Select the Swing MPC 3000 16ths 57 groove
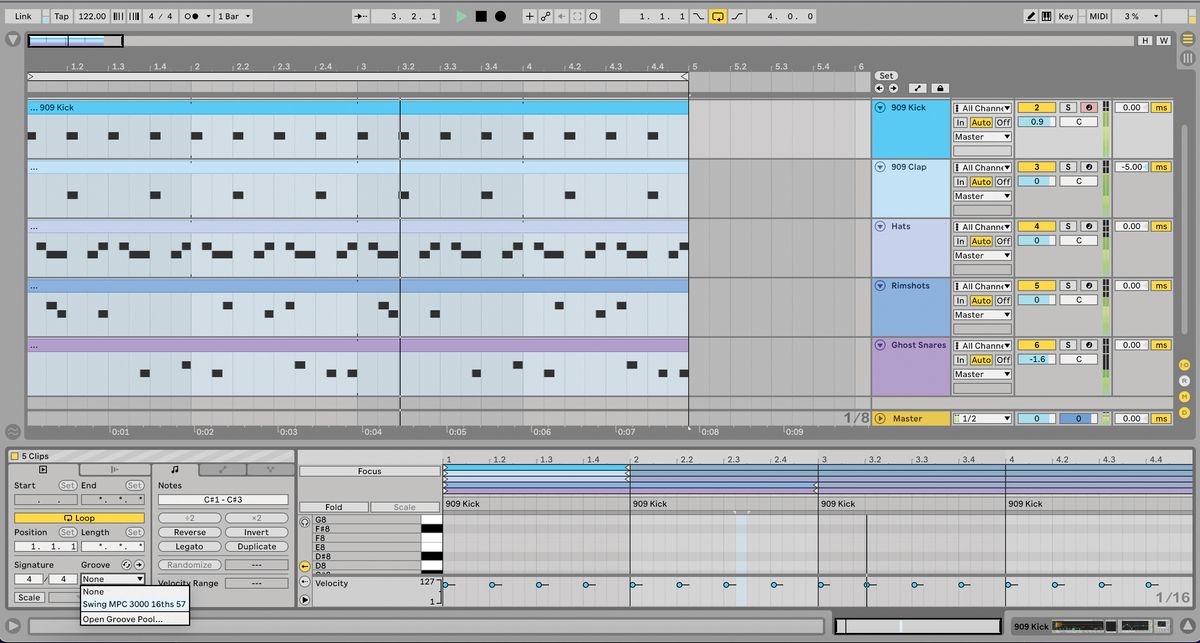1200x643 pixels. coord(136,602)
